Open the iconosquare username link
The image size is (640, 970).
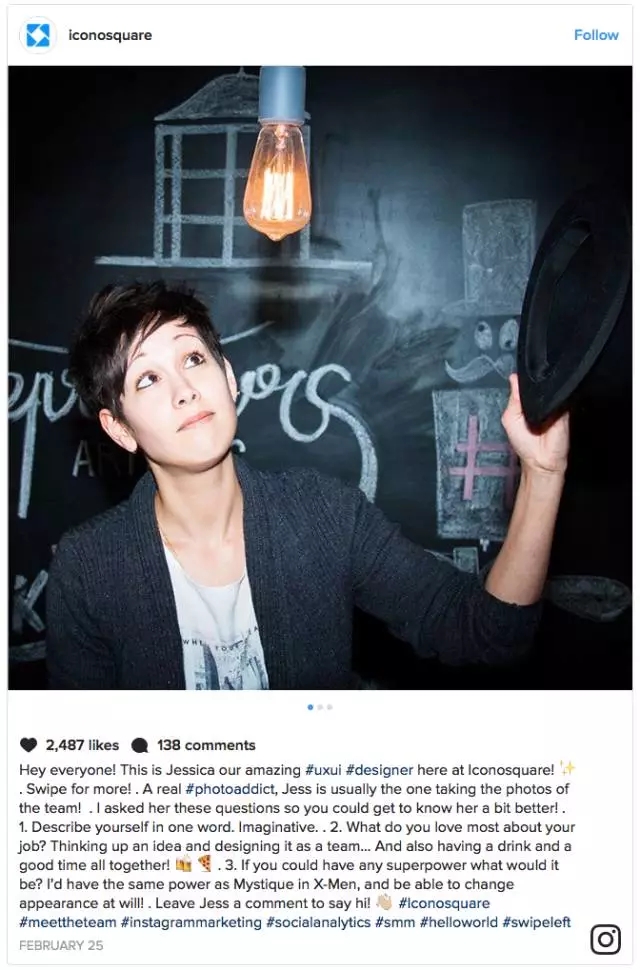click(110, 35)
